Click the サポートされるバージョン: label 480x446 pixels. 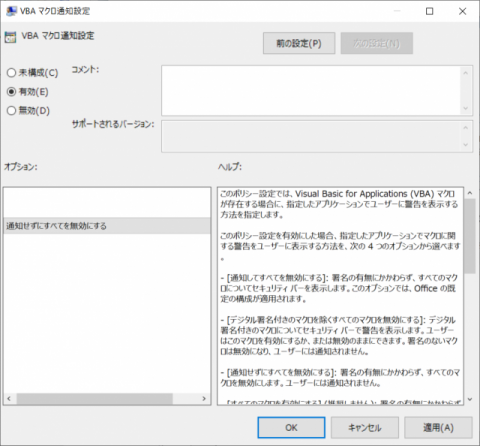click(113, 124)
